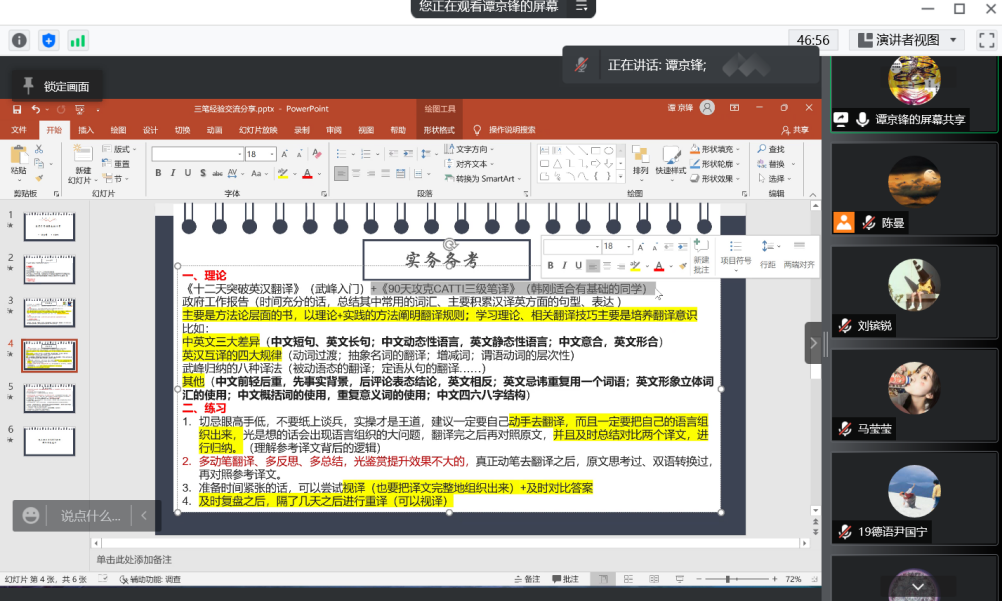Toggle Italic in the floating mini toolbar

pos(564,265)
